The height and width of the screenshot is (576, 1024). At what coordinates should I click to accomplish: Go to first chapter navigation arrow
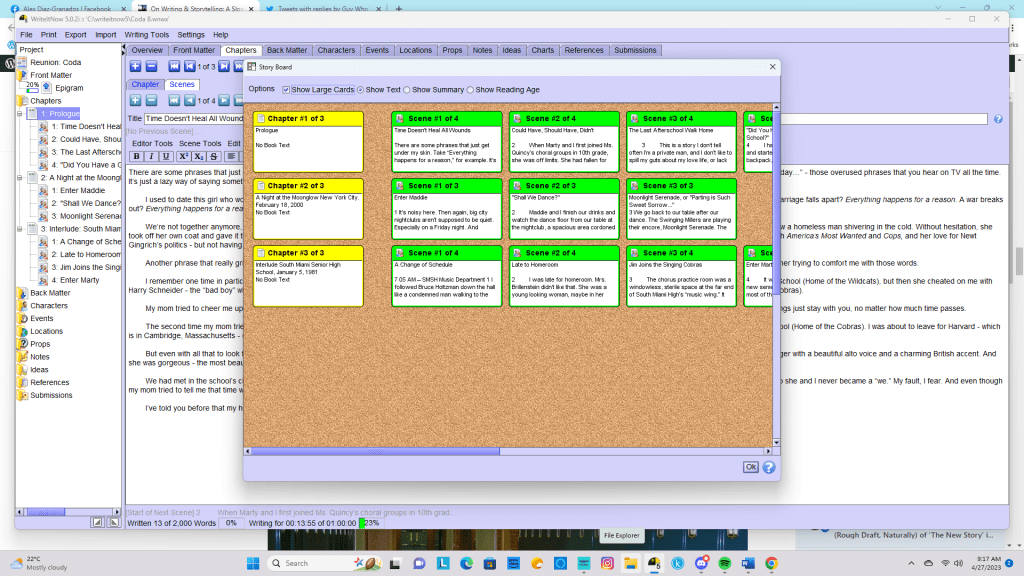[174, 67]
